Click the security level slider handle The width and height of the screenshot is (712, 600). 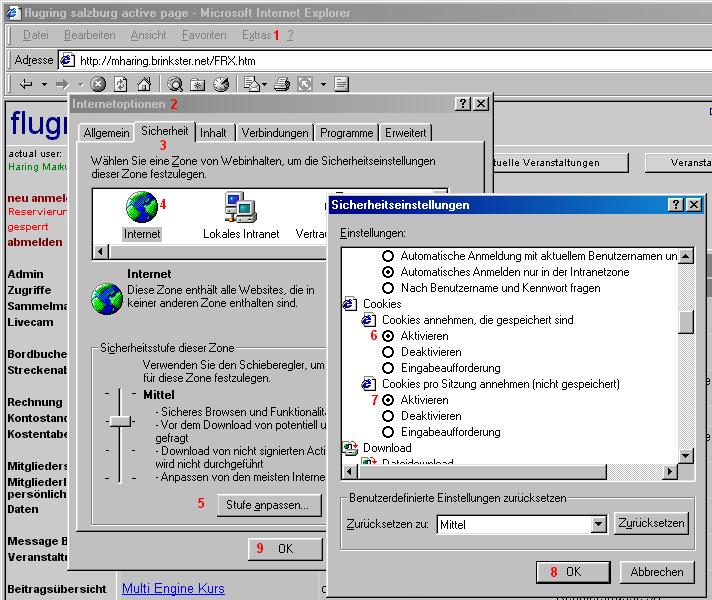point(121,422)
